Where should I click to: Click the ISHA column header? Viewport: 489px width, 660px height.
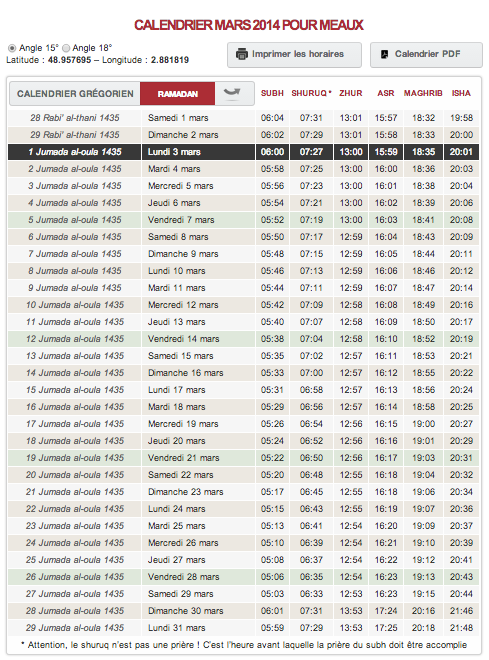(x=461, y=93)
